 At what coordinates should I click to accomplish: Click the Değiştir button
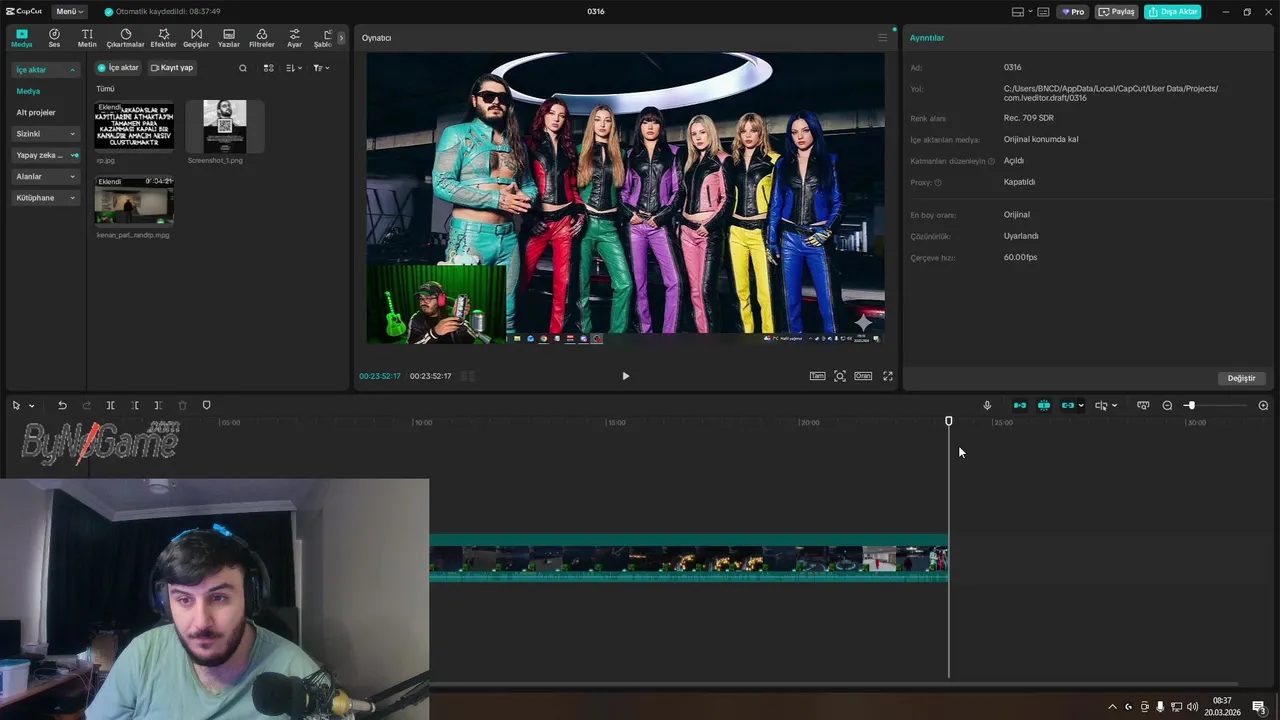[1241, 378]
